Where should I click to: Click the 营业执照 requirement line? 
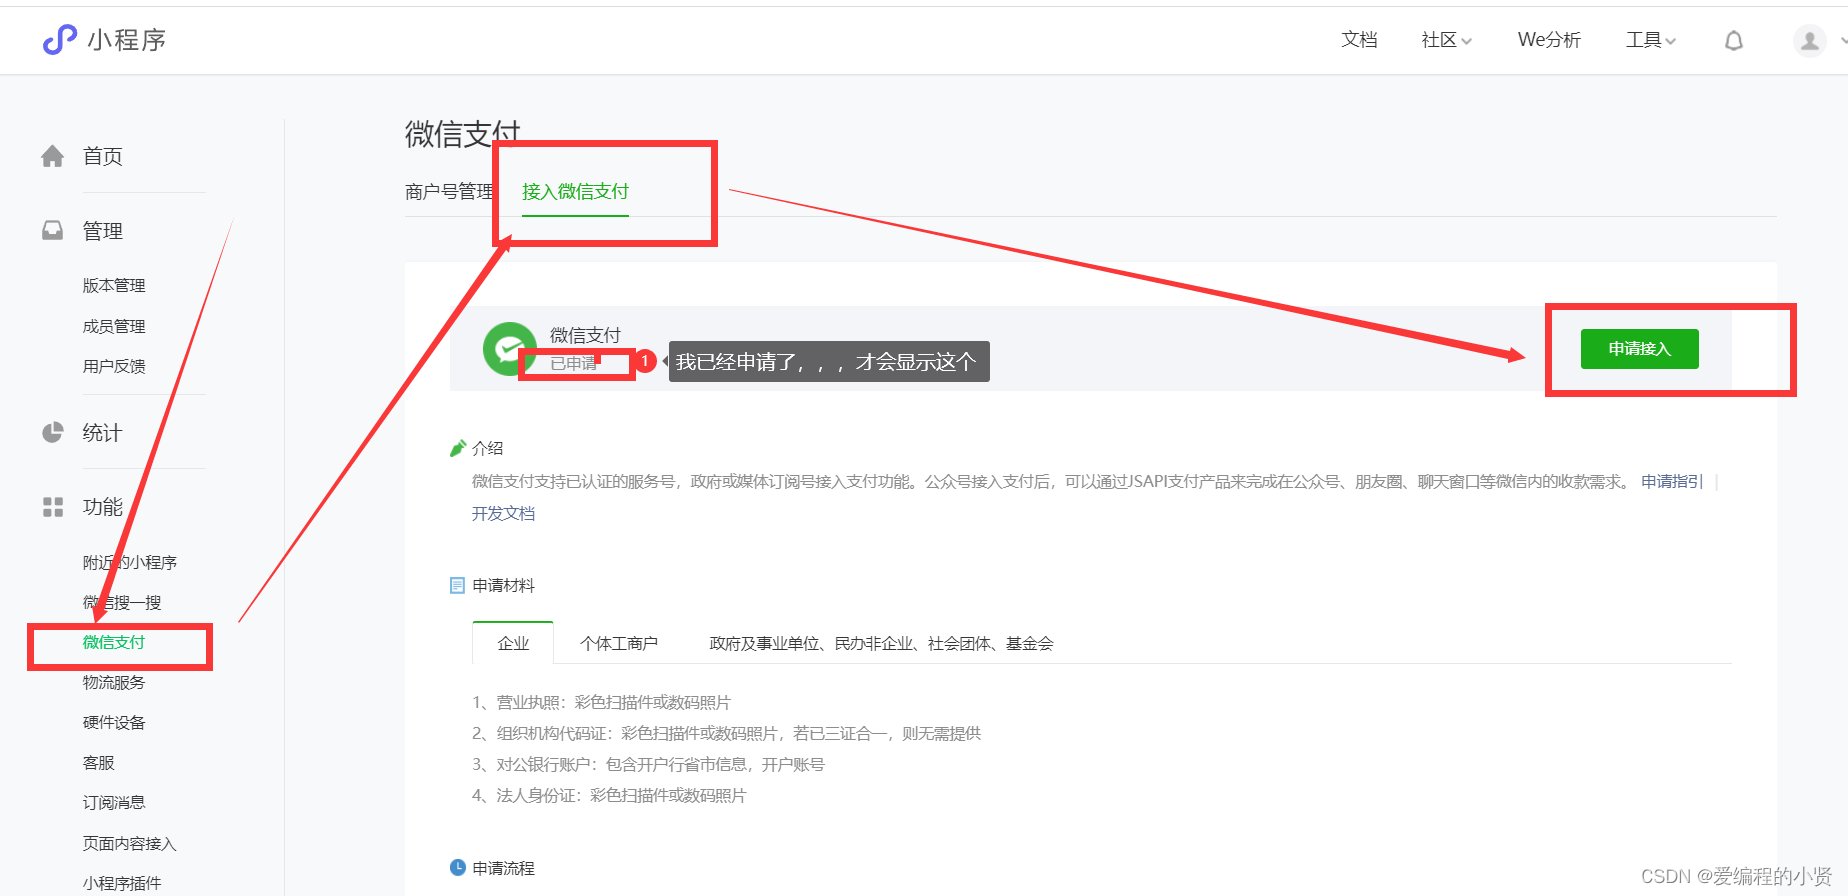tap(601, 702)
